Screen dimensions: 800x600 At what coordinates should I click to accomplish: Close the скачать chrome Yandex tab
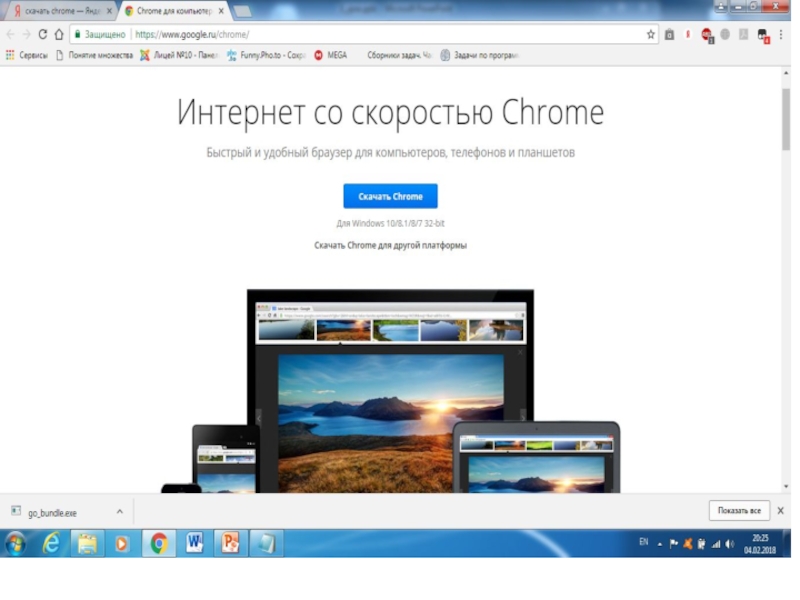(x=109, y=11)
